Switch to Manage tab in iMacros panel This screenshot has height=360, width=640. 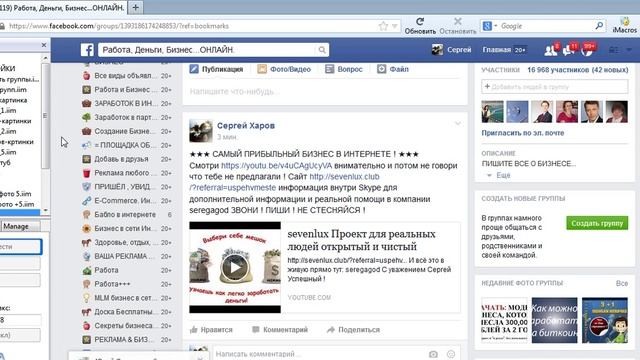tap(20, 226)
